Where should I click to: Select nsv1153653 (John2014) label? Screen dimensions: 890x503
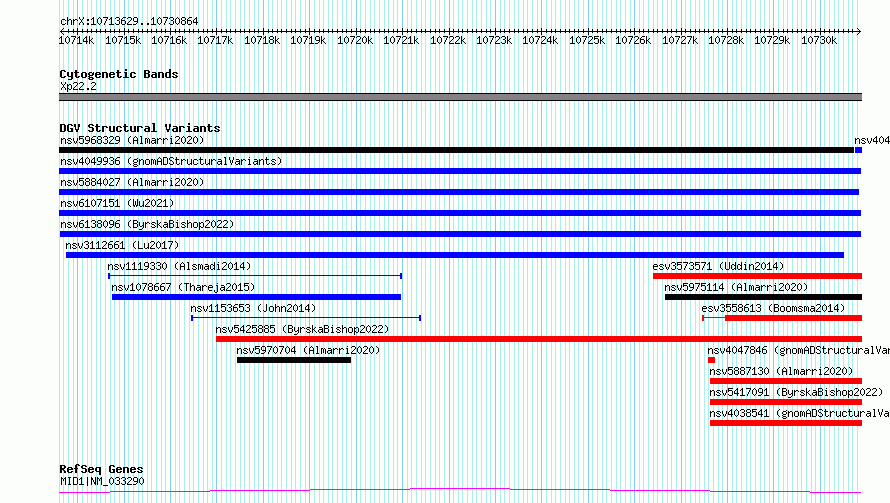(x=253, y=308)
